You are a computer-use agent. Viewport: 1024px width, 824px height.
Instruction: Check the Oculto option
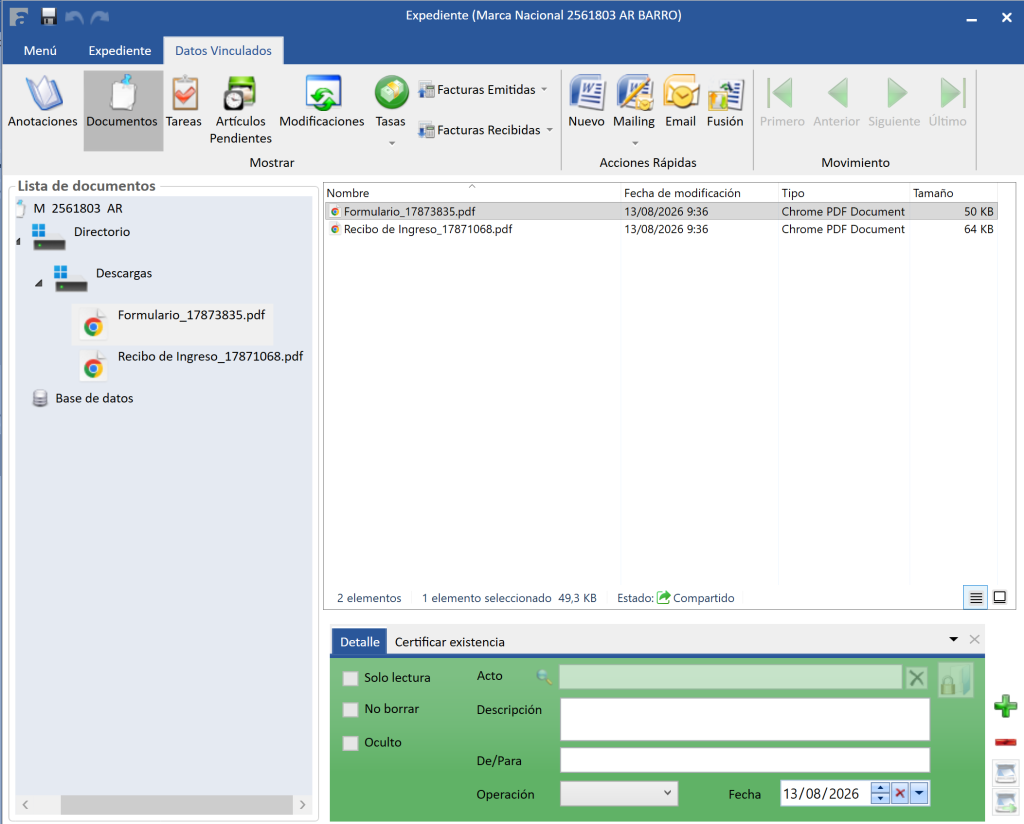click(351, 742)
